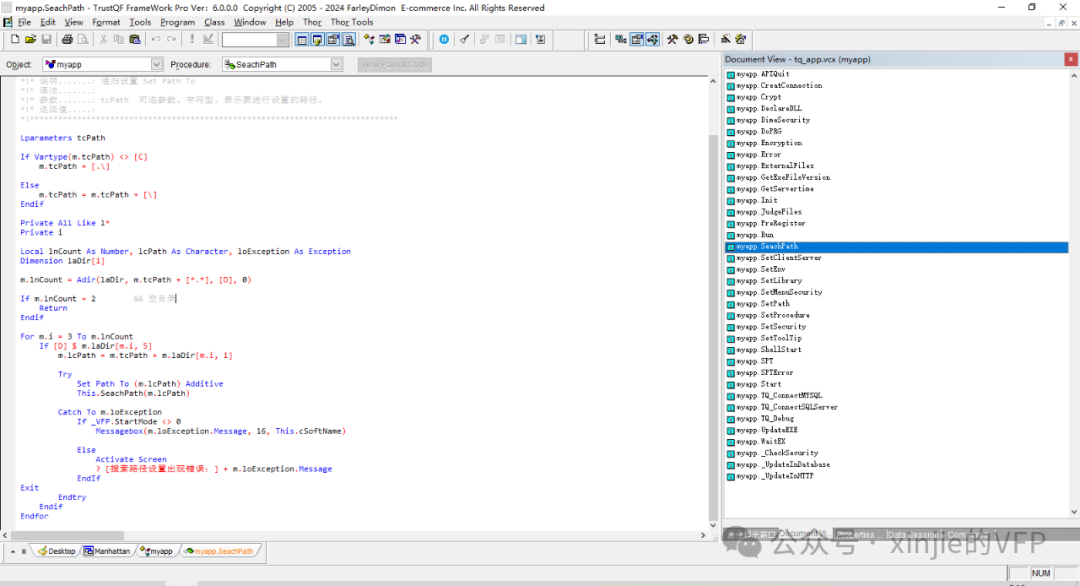Image resolution: width=1080 pixels, height=586 pixels.
Task: Click the Print toolbar icon
Action: [x=67, y=40]
